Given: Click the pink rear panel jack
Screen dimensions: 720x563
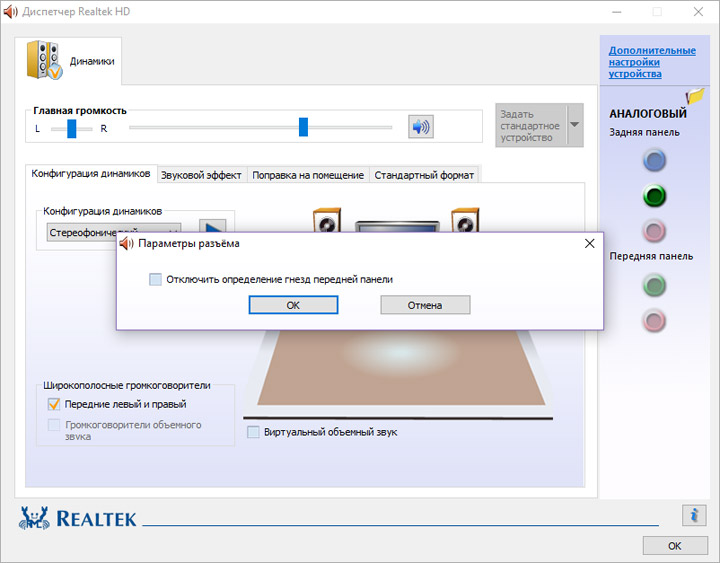Looking at the screenshot, I should 654,231.
